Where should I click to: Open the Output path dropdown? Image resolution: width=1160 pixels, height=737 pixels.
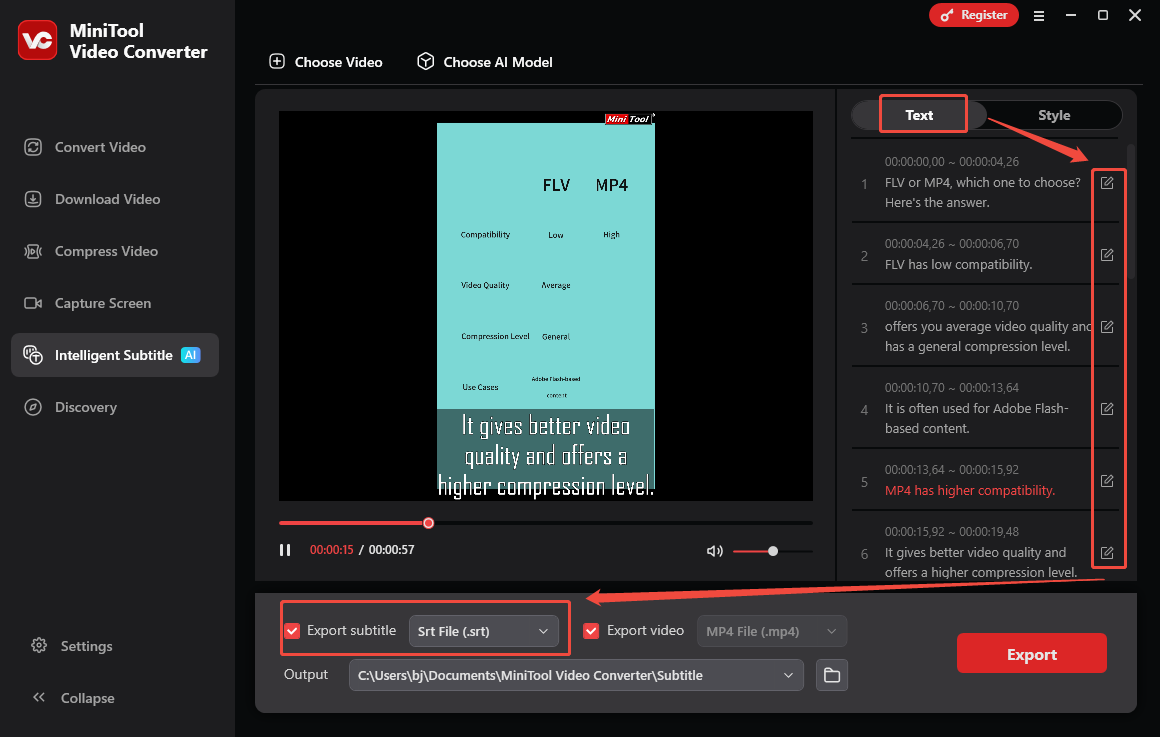click(788, 675)
